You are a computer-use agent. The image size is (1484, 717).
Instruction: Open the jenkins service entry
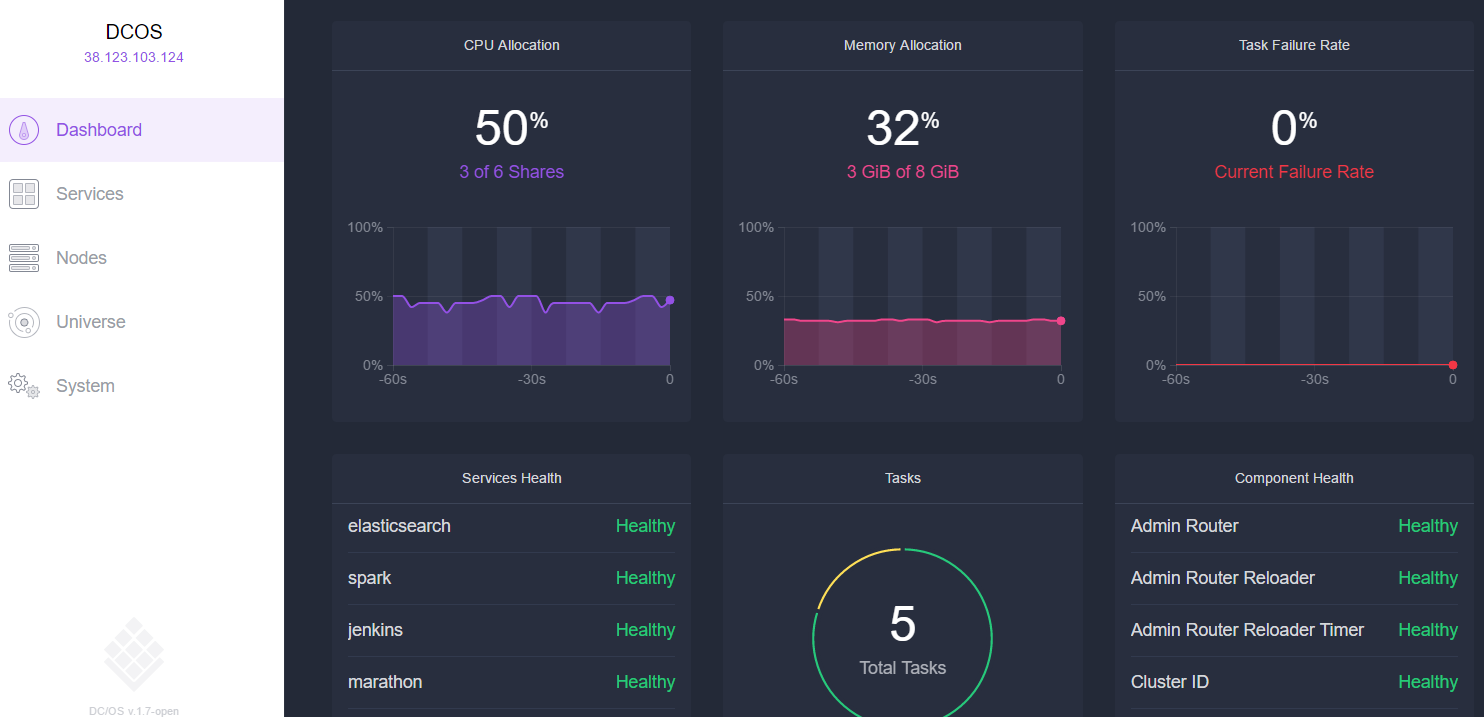375,630
